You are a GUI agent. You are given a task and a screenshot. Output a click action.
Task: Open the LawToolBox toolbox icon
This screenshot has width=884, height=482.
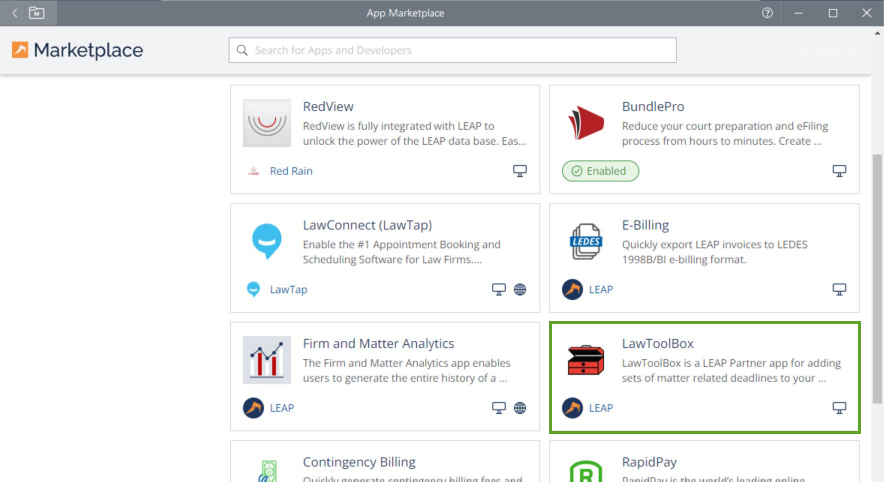click(x=585, y=360)
